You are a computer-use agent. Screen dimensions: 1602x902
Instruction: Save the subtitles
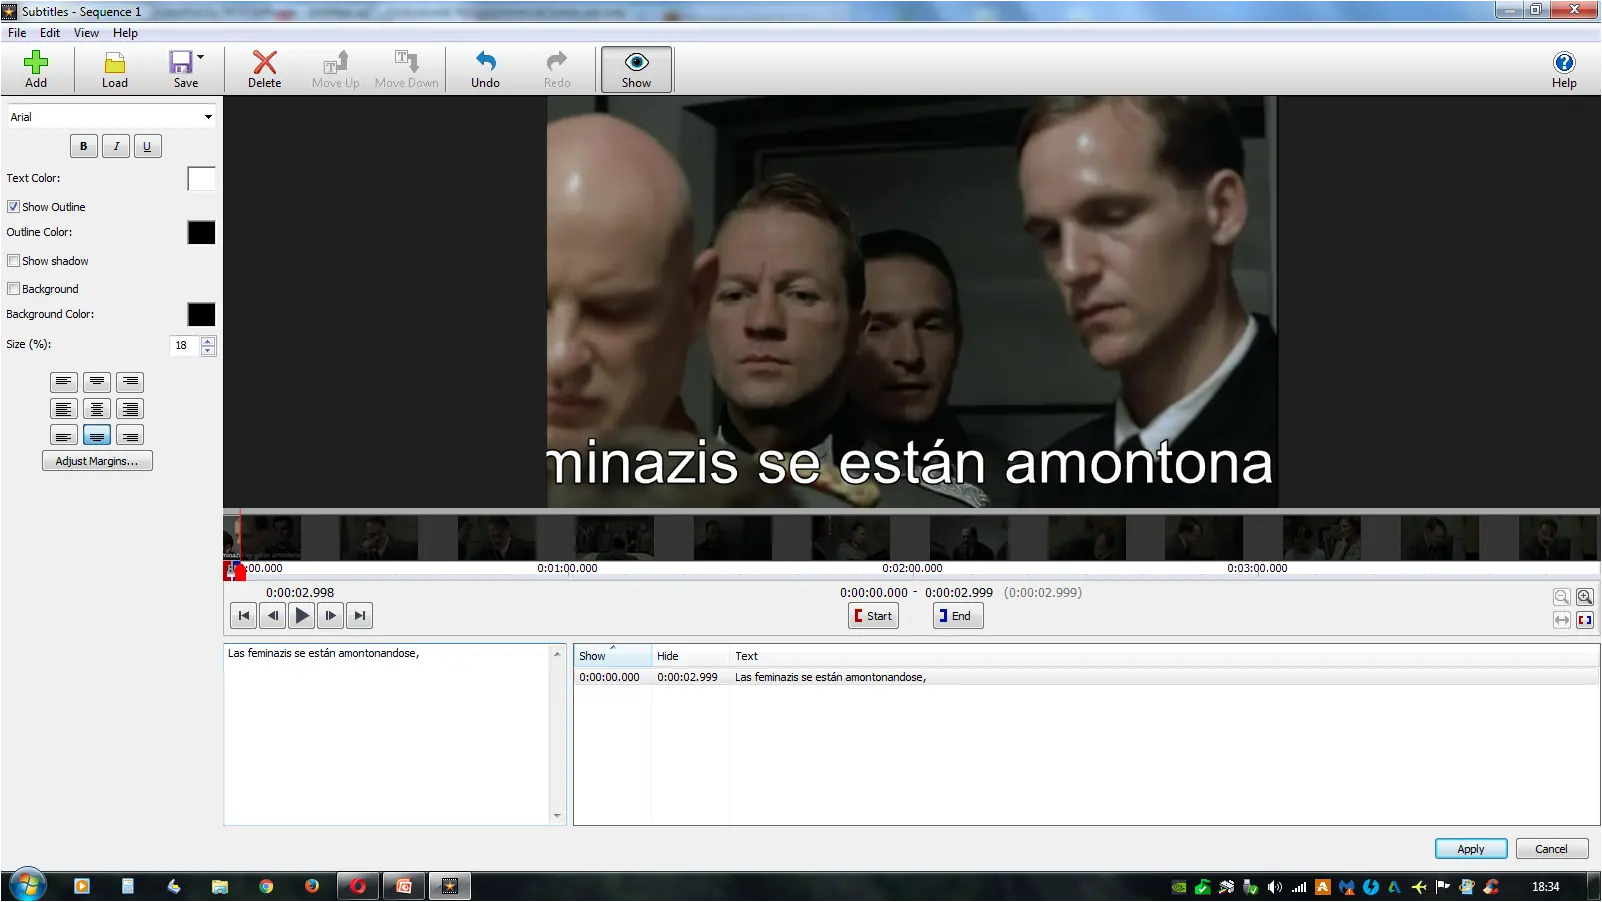click(182, 69)
